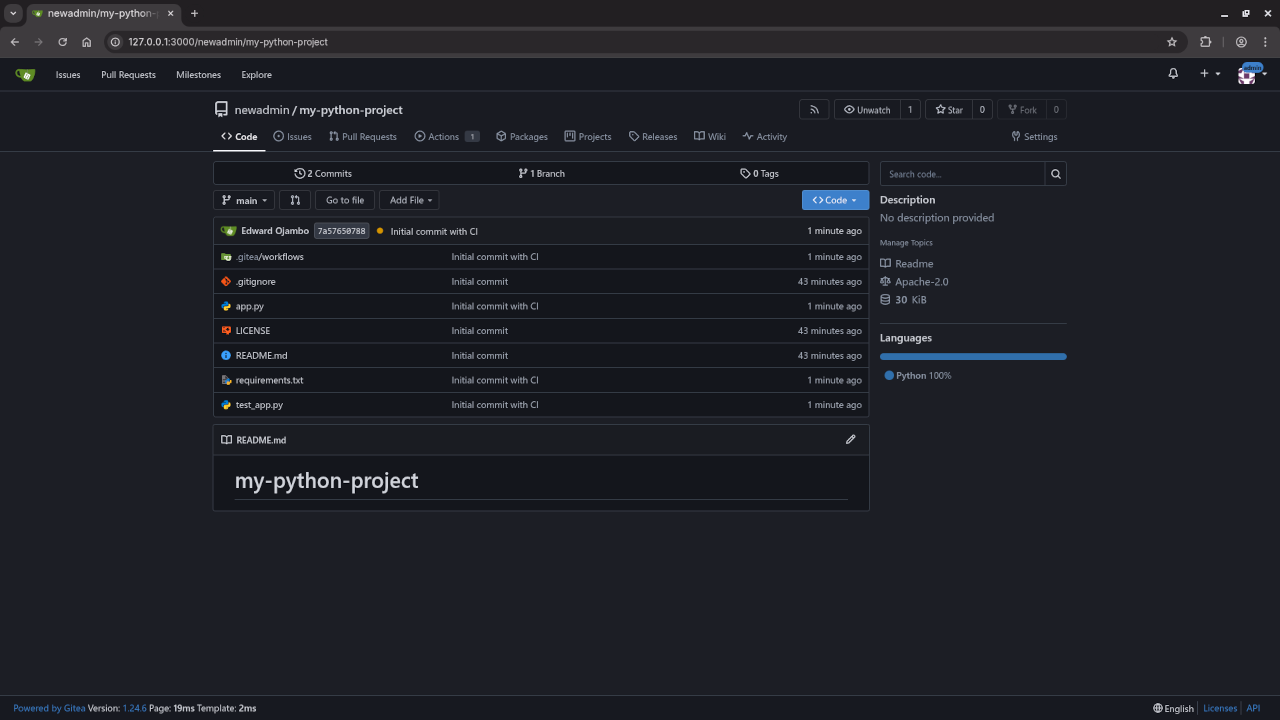Open the RSS feed button
1280x720 pixels.
pos(814,110)
